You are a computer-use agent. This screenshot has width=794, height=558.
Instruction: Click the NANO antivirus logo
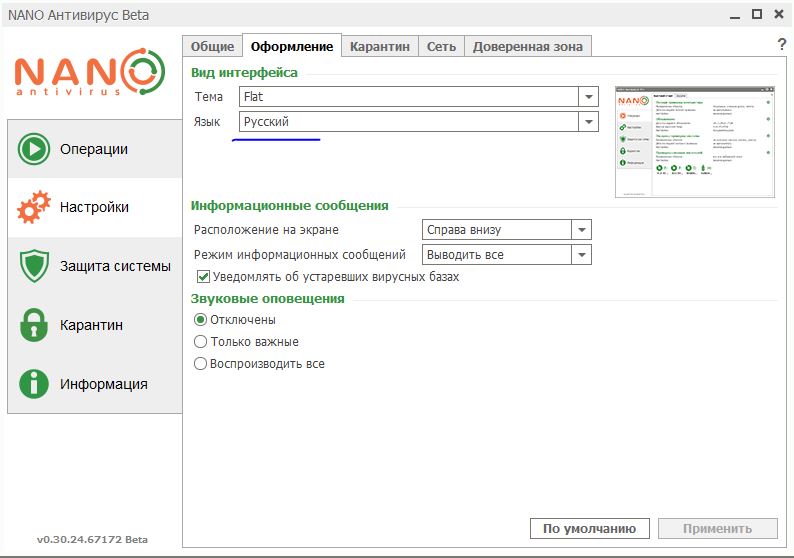click(89, 73)
